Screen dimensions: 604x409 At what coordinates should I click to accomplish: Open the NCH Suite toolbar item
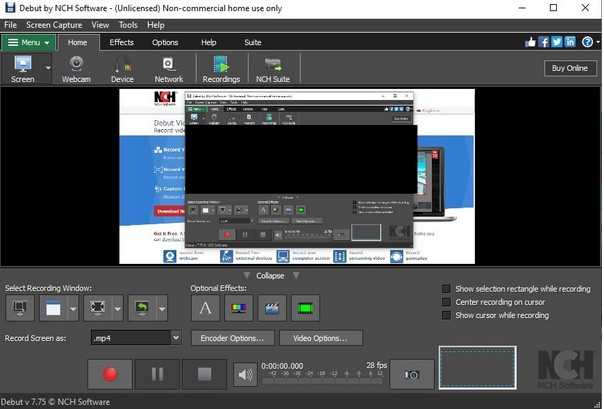273,69
